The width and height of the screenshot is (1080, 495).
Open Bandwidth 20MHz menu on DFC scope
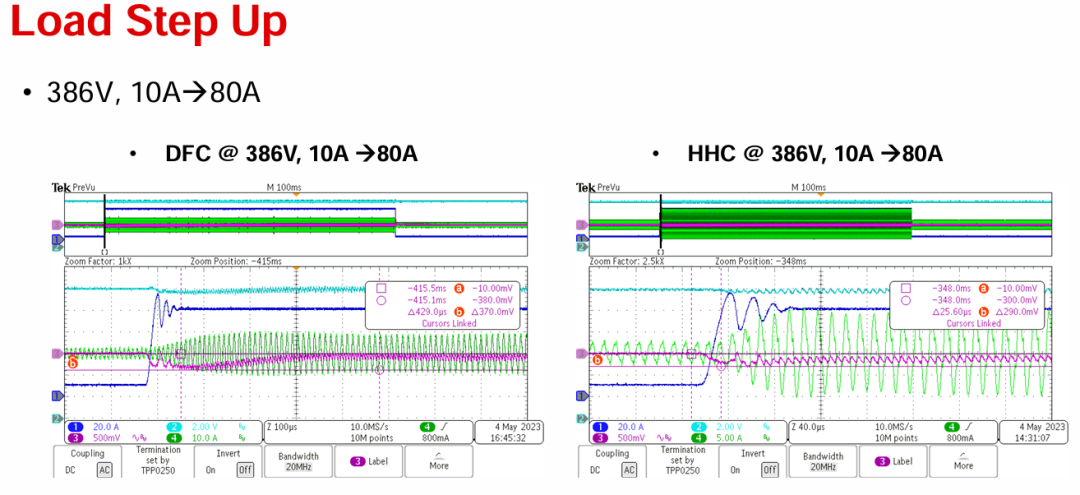(x=298, y=461)
